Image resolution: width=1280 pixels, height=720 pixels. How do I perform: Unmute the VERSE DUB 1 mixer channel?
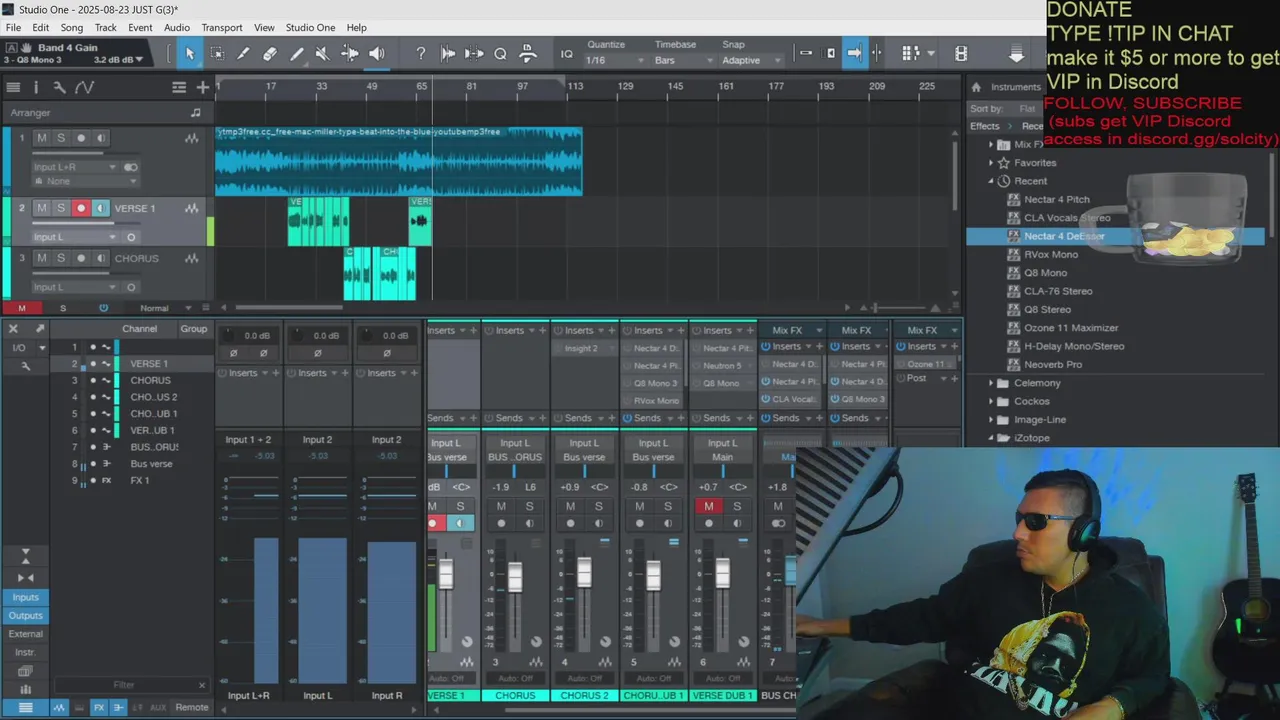click(x=708, y=506)
